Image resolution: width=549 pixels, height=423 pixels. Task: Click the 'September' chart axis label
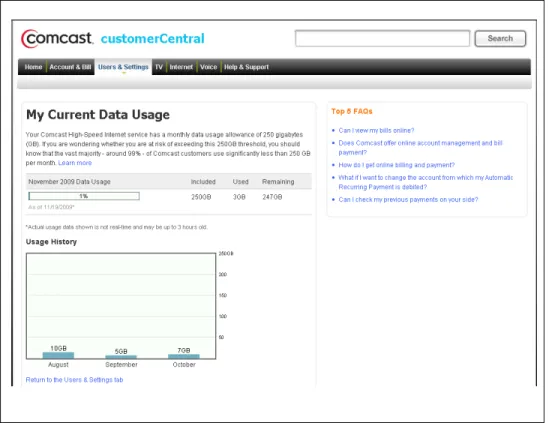(x=121, y=365)
